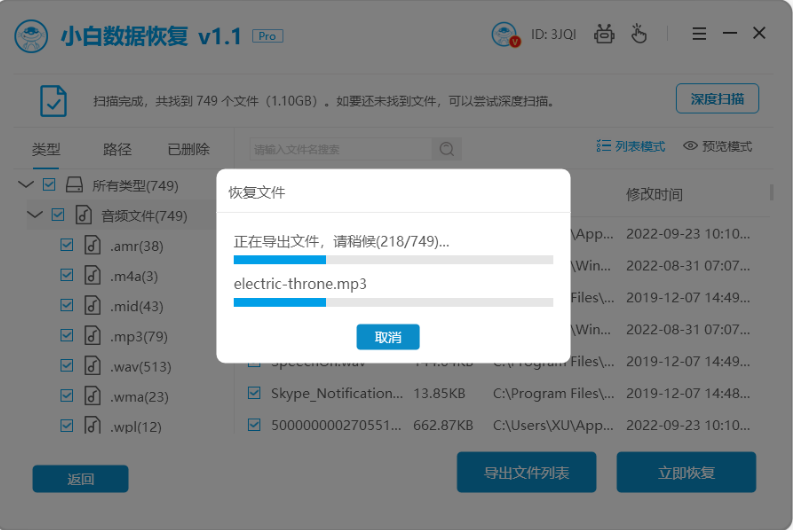Click the .mp3(79) audio file icon
Image resolution: width=793 pixels, height=530 pixels.
[x=92, y=335]
